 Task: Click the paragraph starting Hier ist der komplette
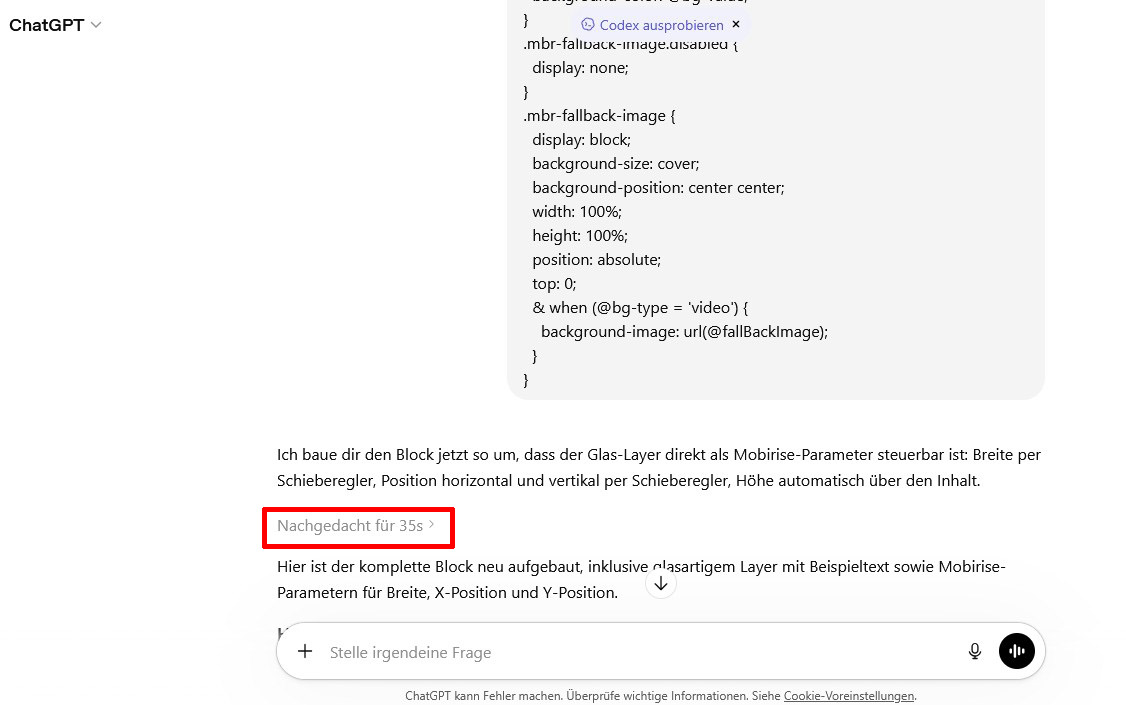coord(641,579)
